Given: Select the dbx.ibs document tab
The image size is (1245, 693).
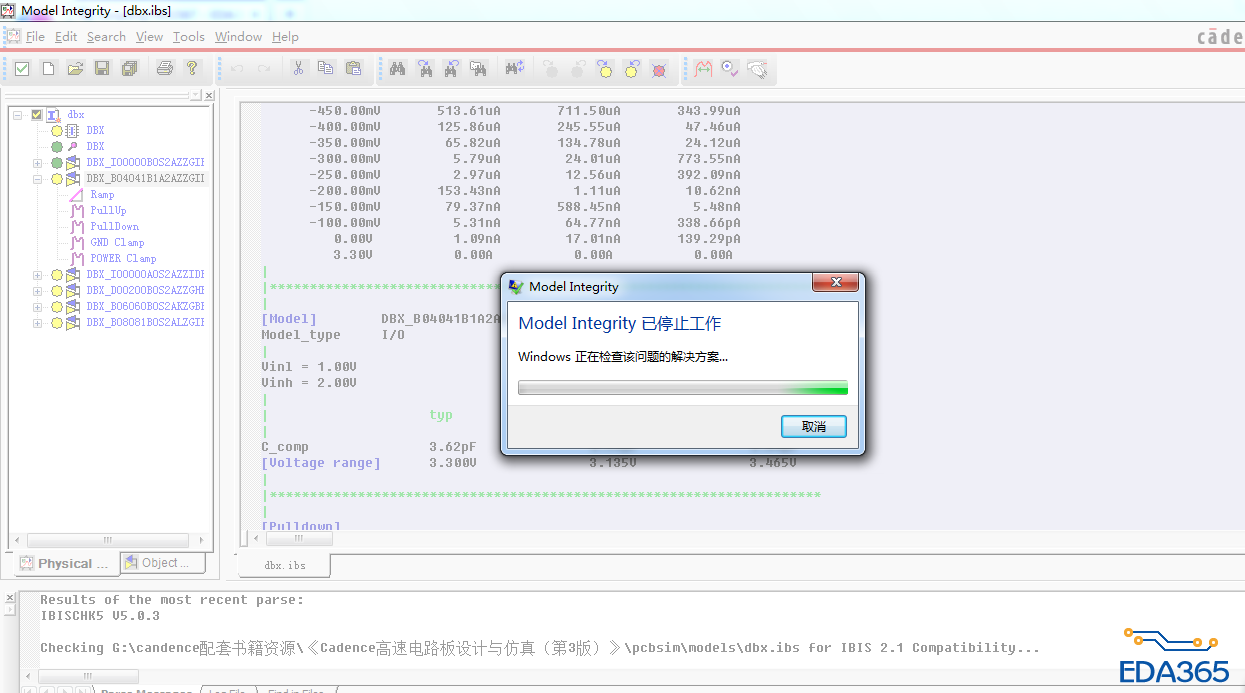Looking at the screenshot, I should [285, 565].
